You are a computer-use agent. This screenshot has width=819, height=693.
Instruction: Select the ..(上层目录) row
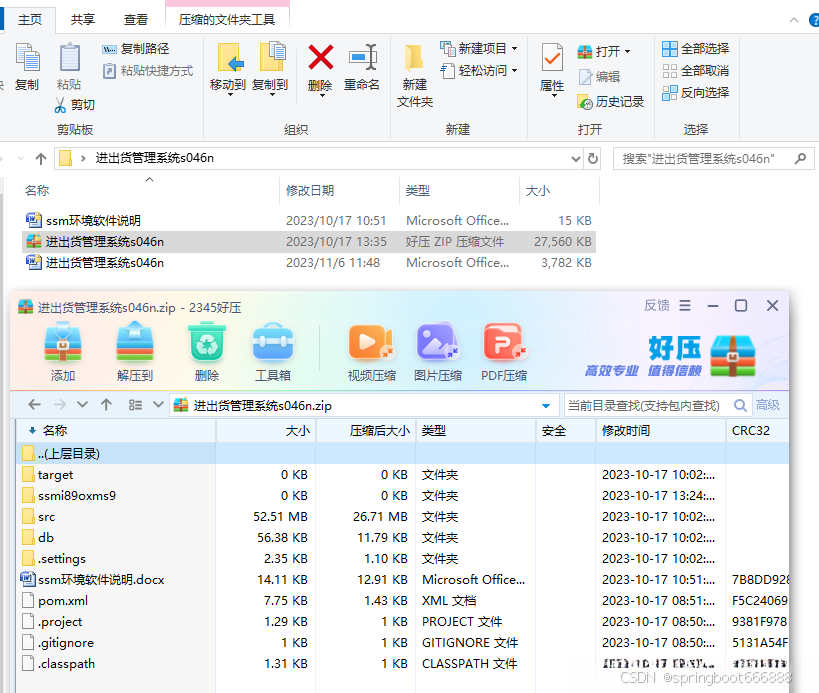point(402,454)
